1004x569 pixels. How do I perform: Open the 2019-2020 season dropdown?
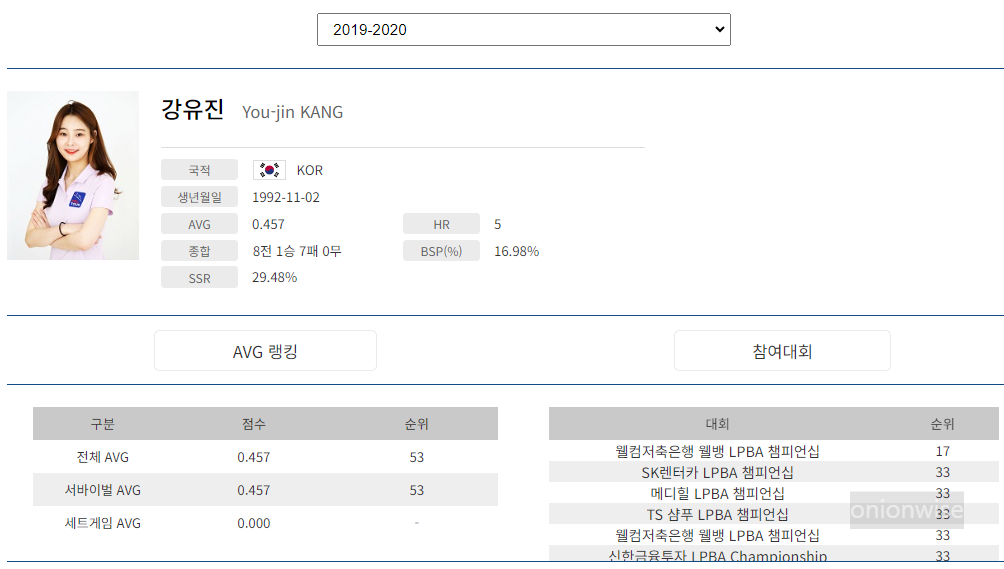523,29
